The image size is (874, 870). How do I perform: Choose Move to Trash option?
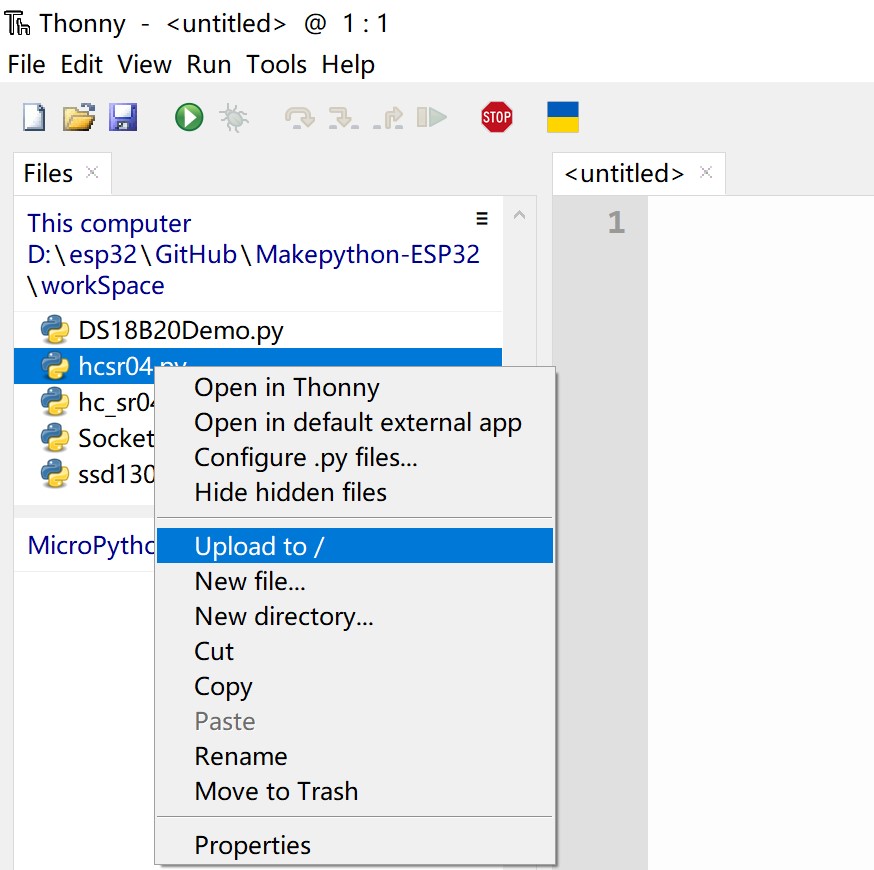click(355, 791)
